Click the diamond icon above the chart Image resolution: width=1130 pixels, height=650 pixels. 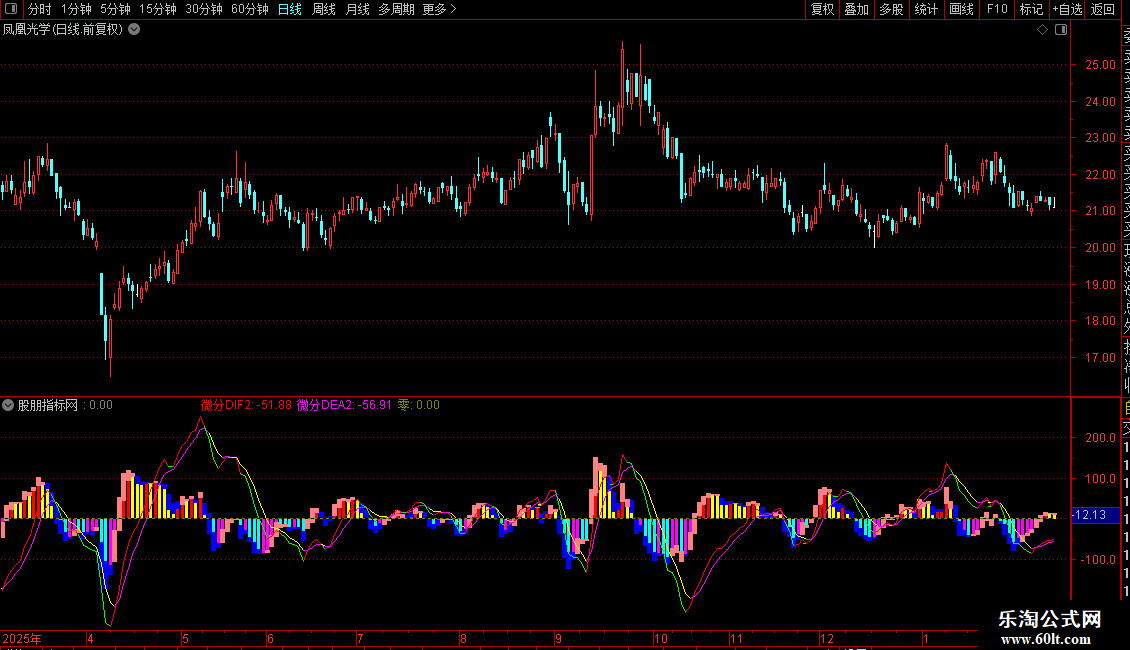coord(1043,30)
